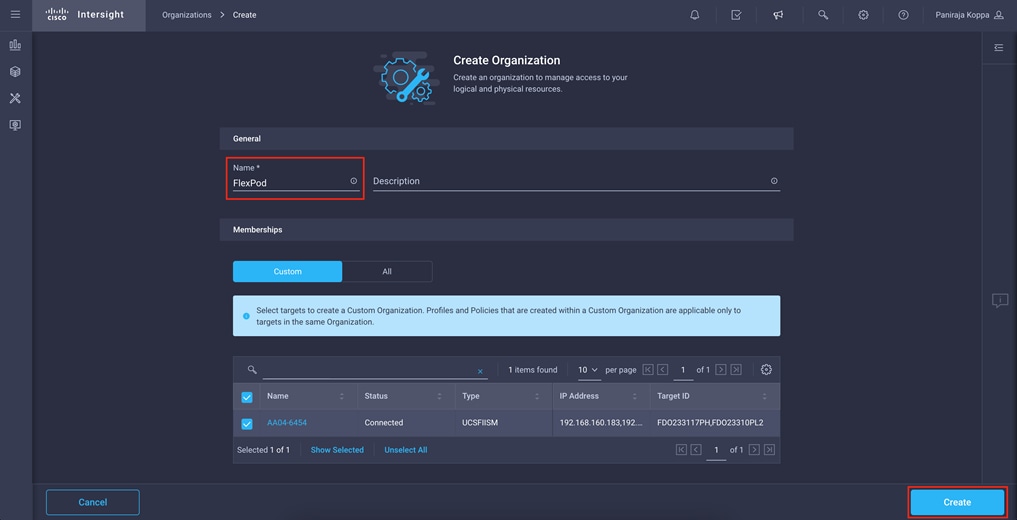Image resolution: width=1017 pixels, height=520 pixels.
Task: Click the Cancel button
Action: 93,502
